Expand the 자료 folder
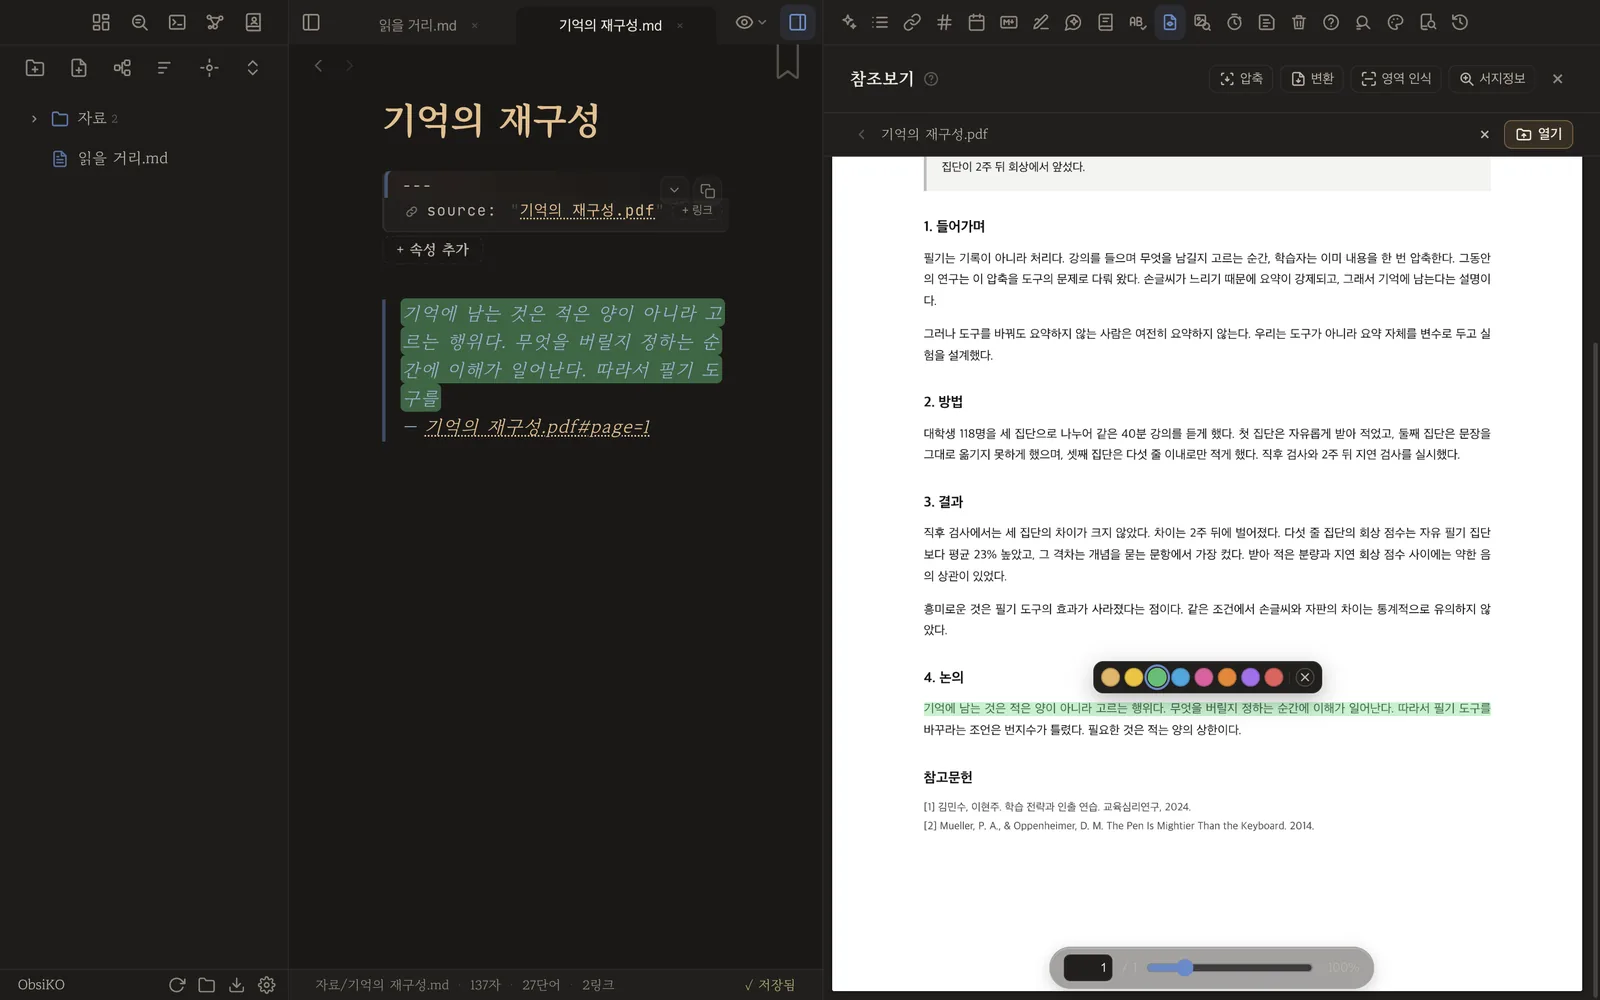This screenshot has width=1600, height=1000. pos(34,118)
